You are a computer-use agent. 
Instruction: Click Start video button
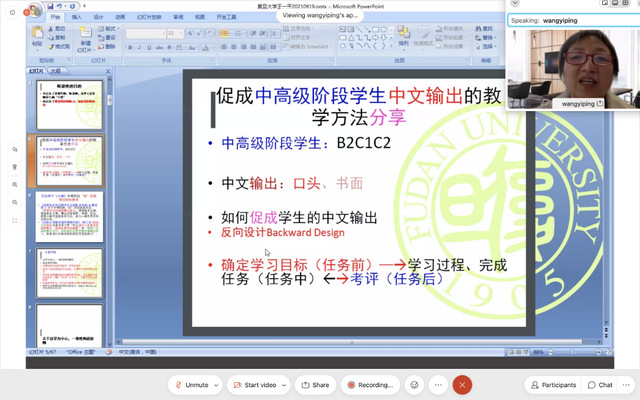click(255, 385)
